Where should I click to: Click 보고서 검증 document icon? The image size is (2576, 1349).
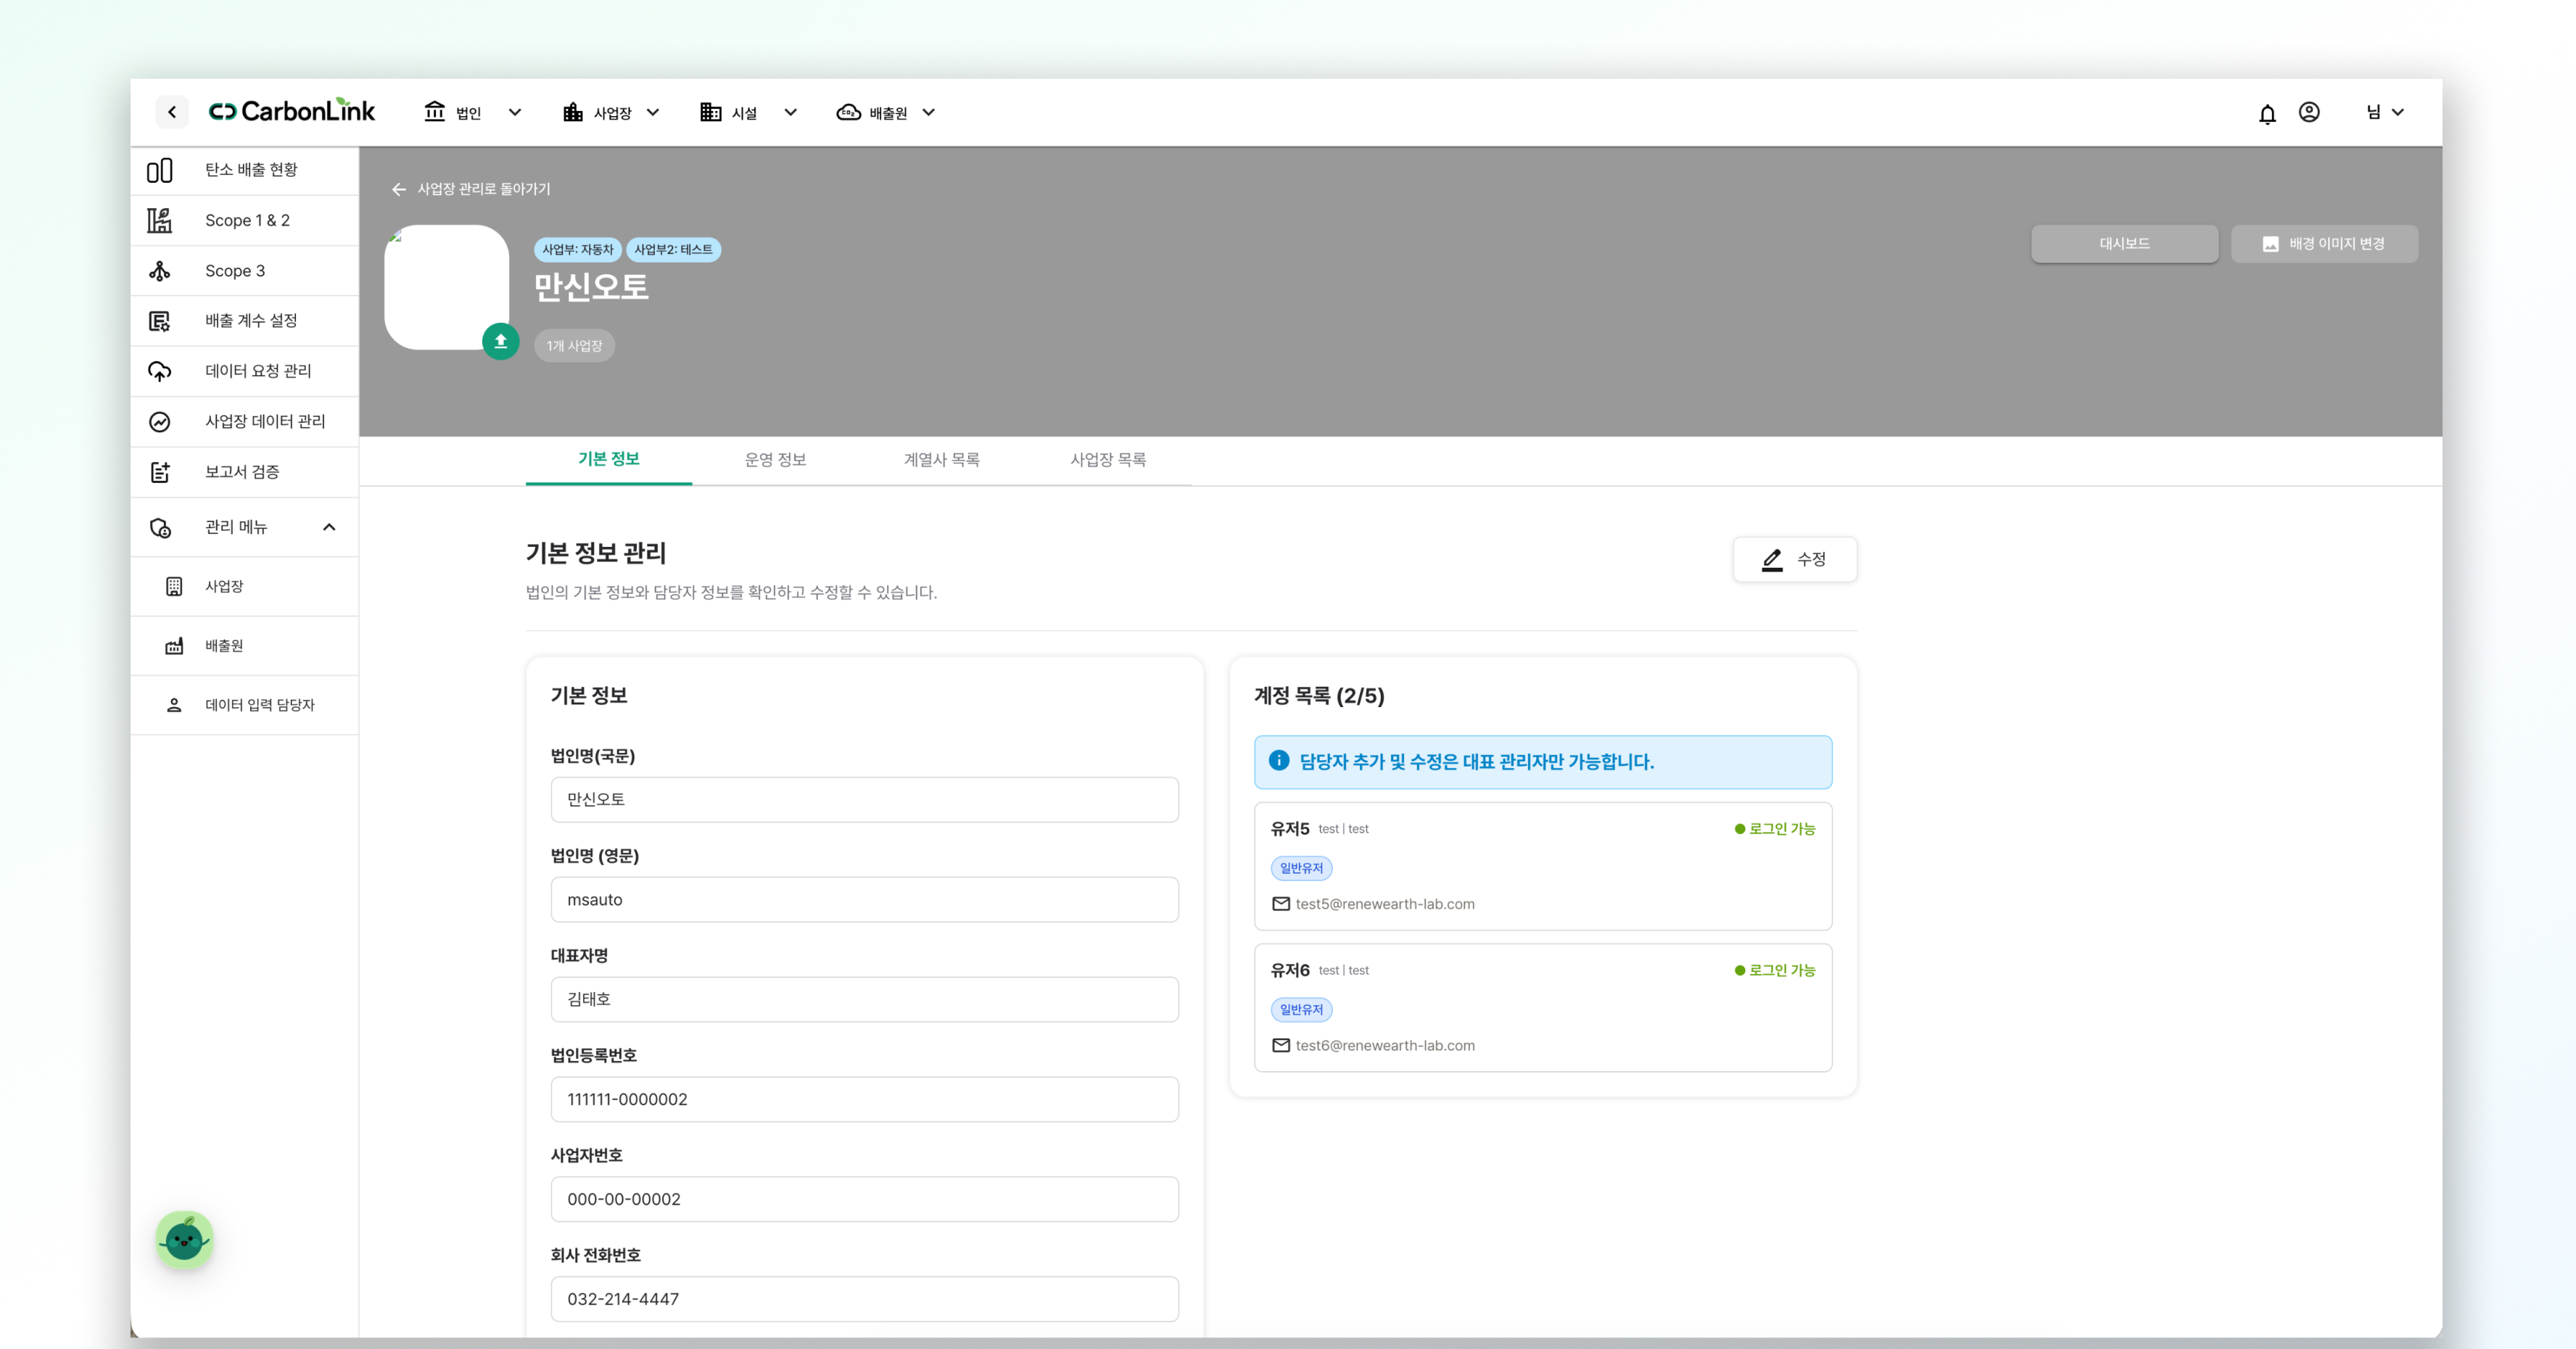160,472
